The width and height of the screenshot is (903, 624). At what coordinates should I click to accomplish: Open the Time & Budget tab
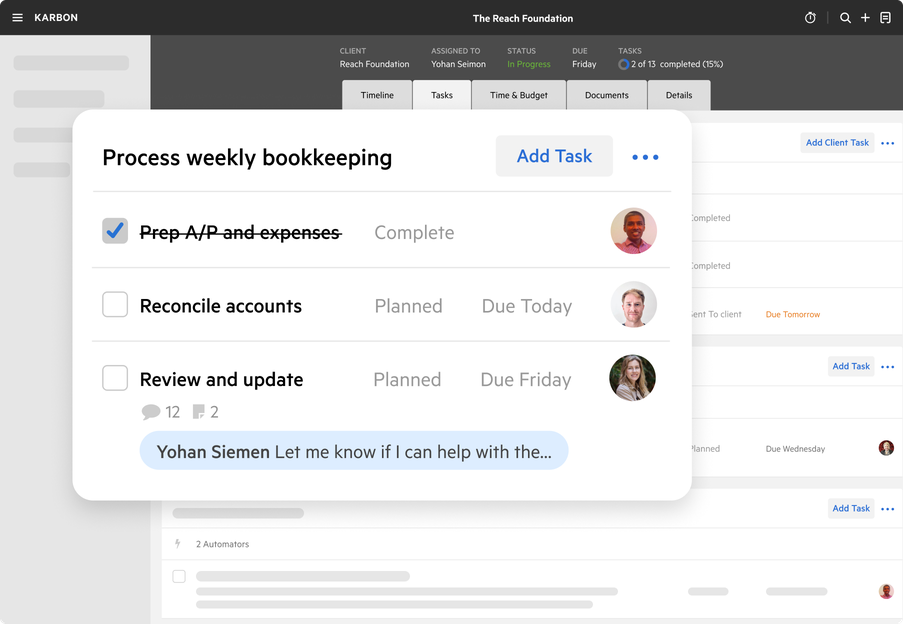pos(518,95)
